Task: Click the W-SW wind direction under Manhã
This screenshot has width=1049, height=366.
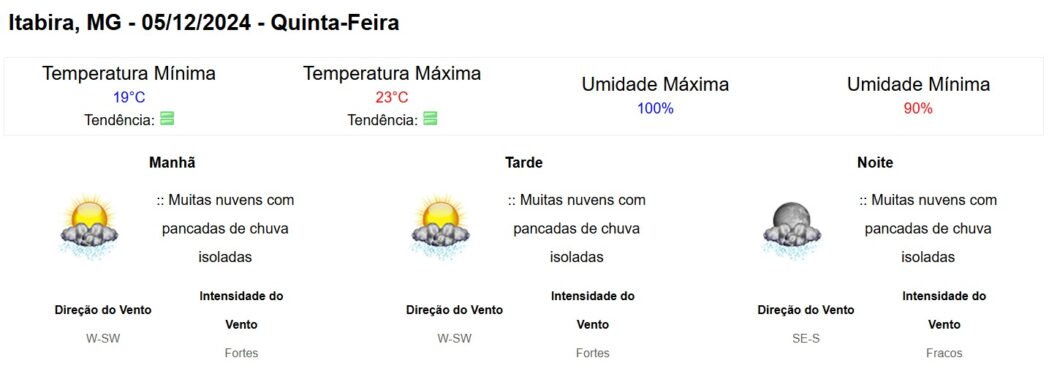Action: [x=103, y=339]
